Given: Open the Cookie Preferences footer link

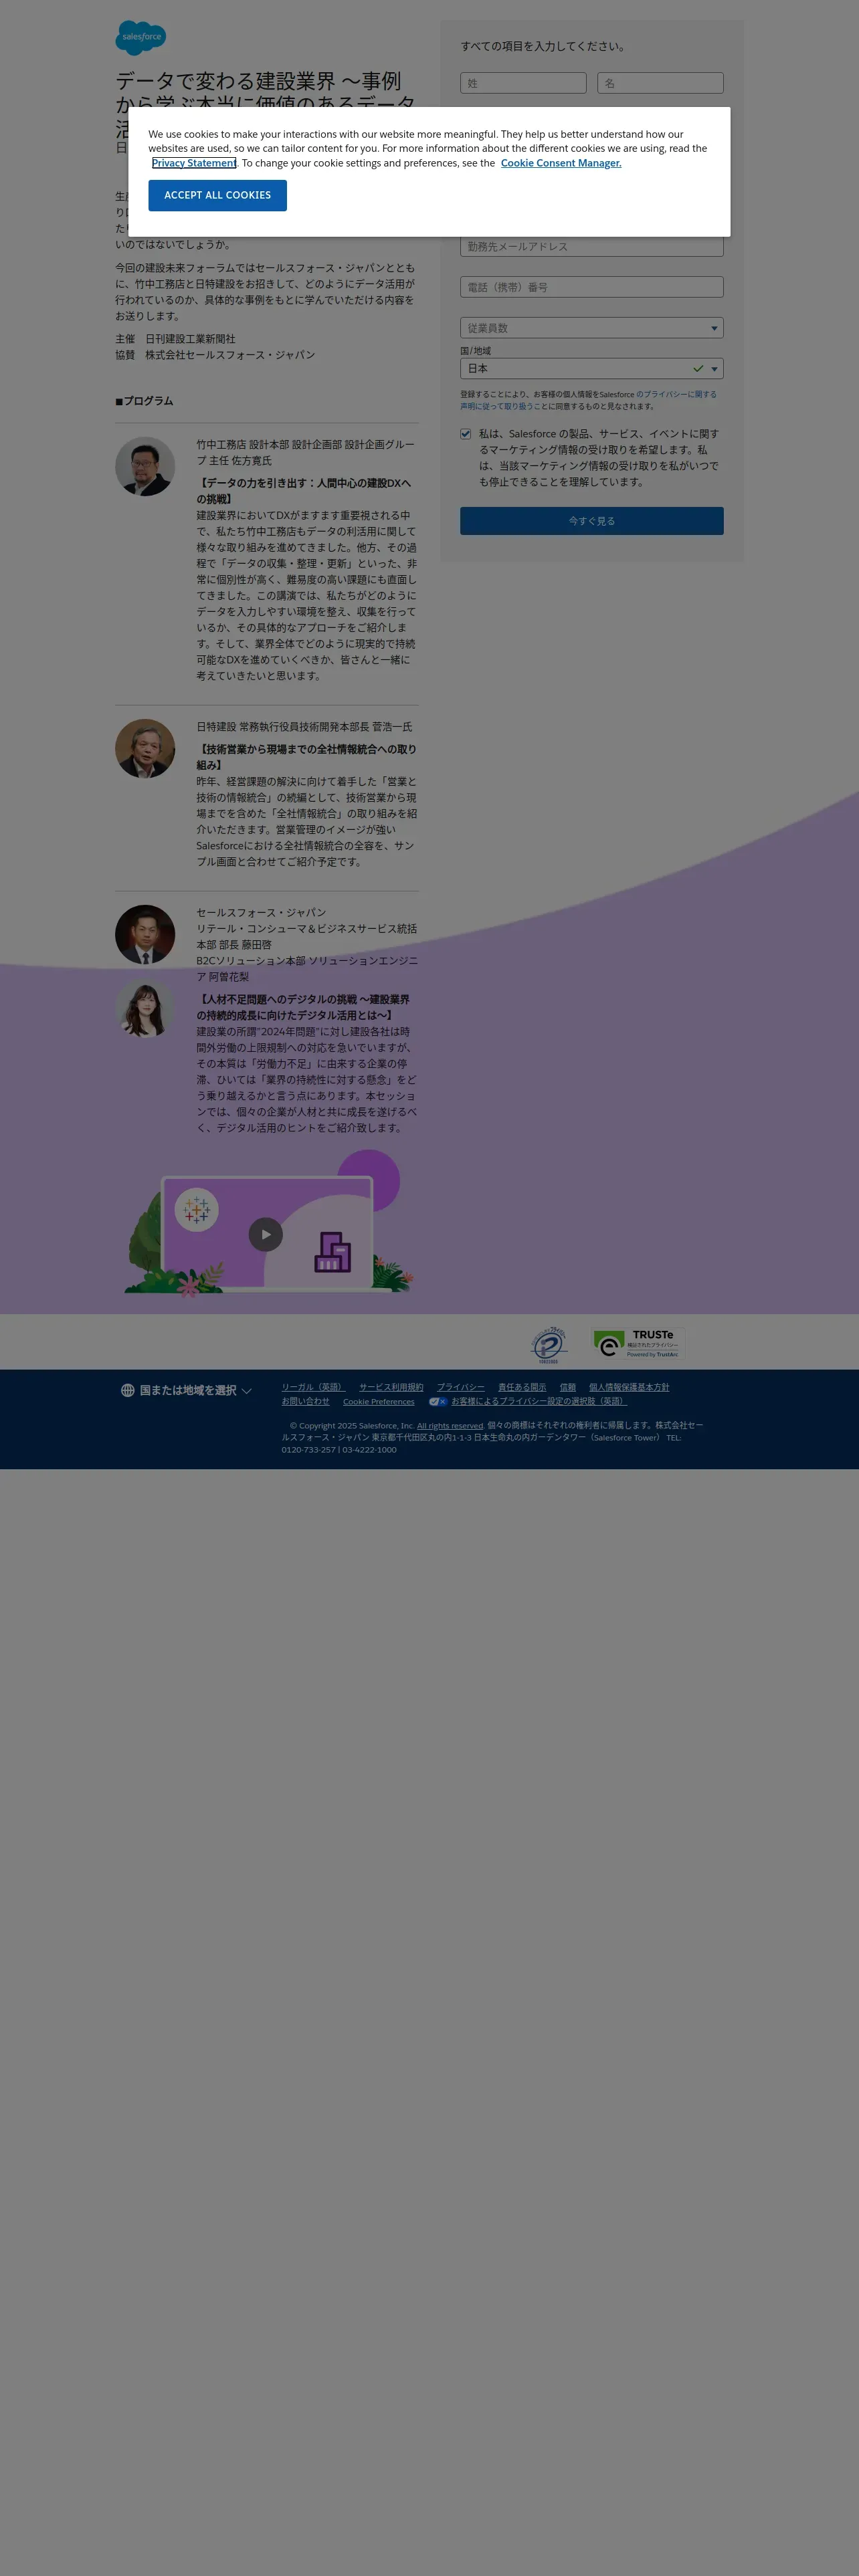Looking at the screenshot, I should pyautogui.click(x=379, y=1402).
